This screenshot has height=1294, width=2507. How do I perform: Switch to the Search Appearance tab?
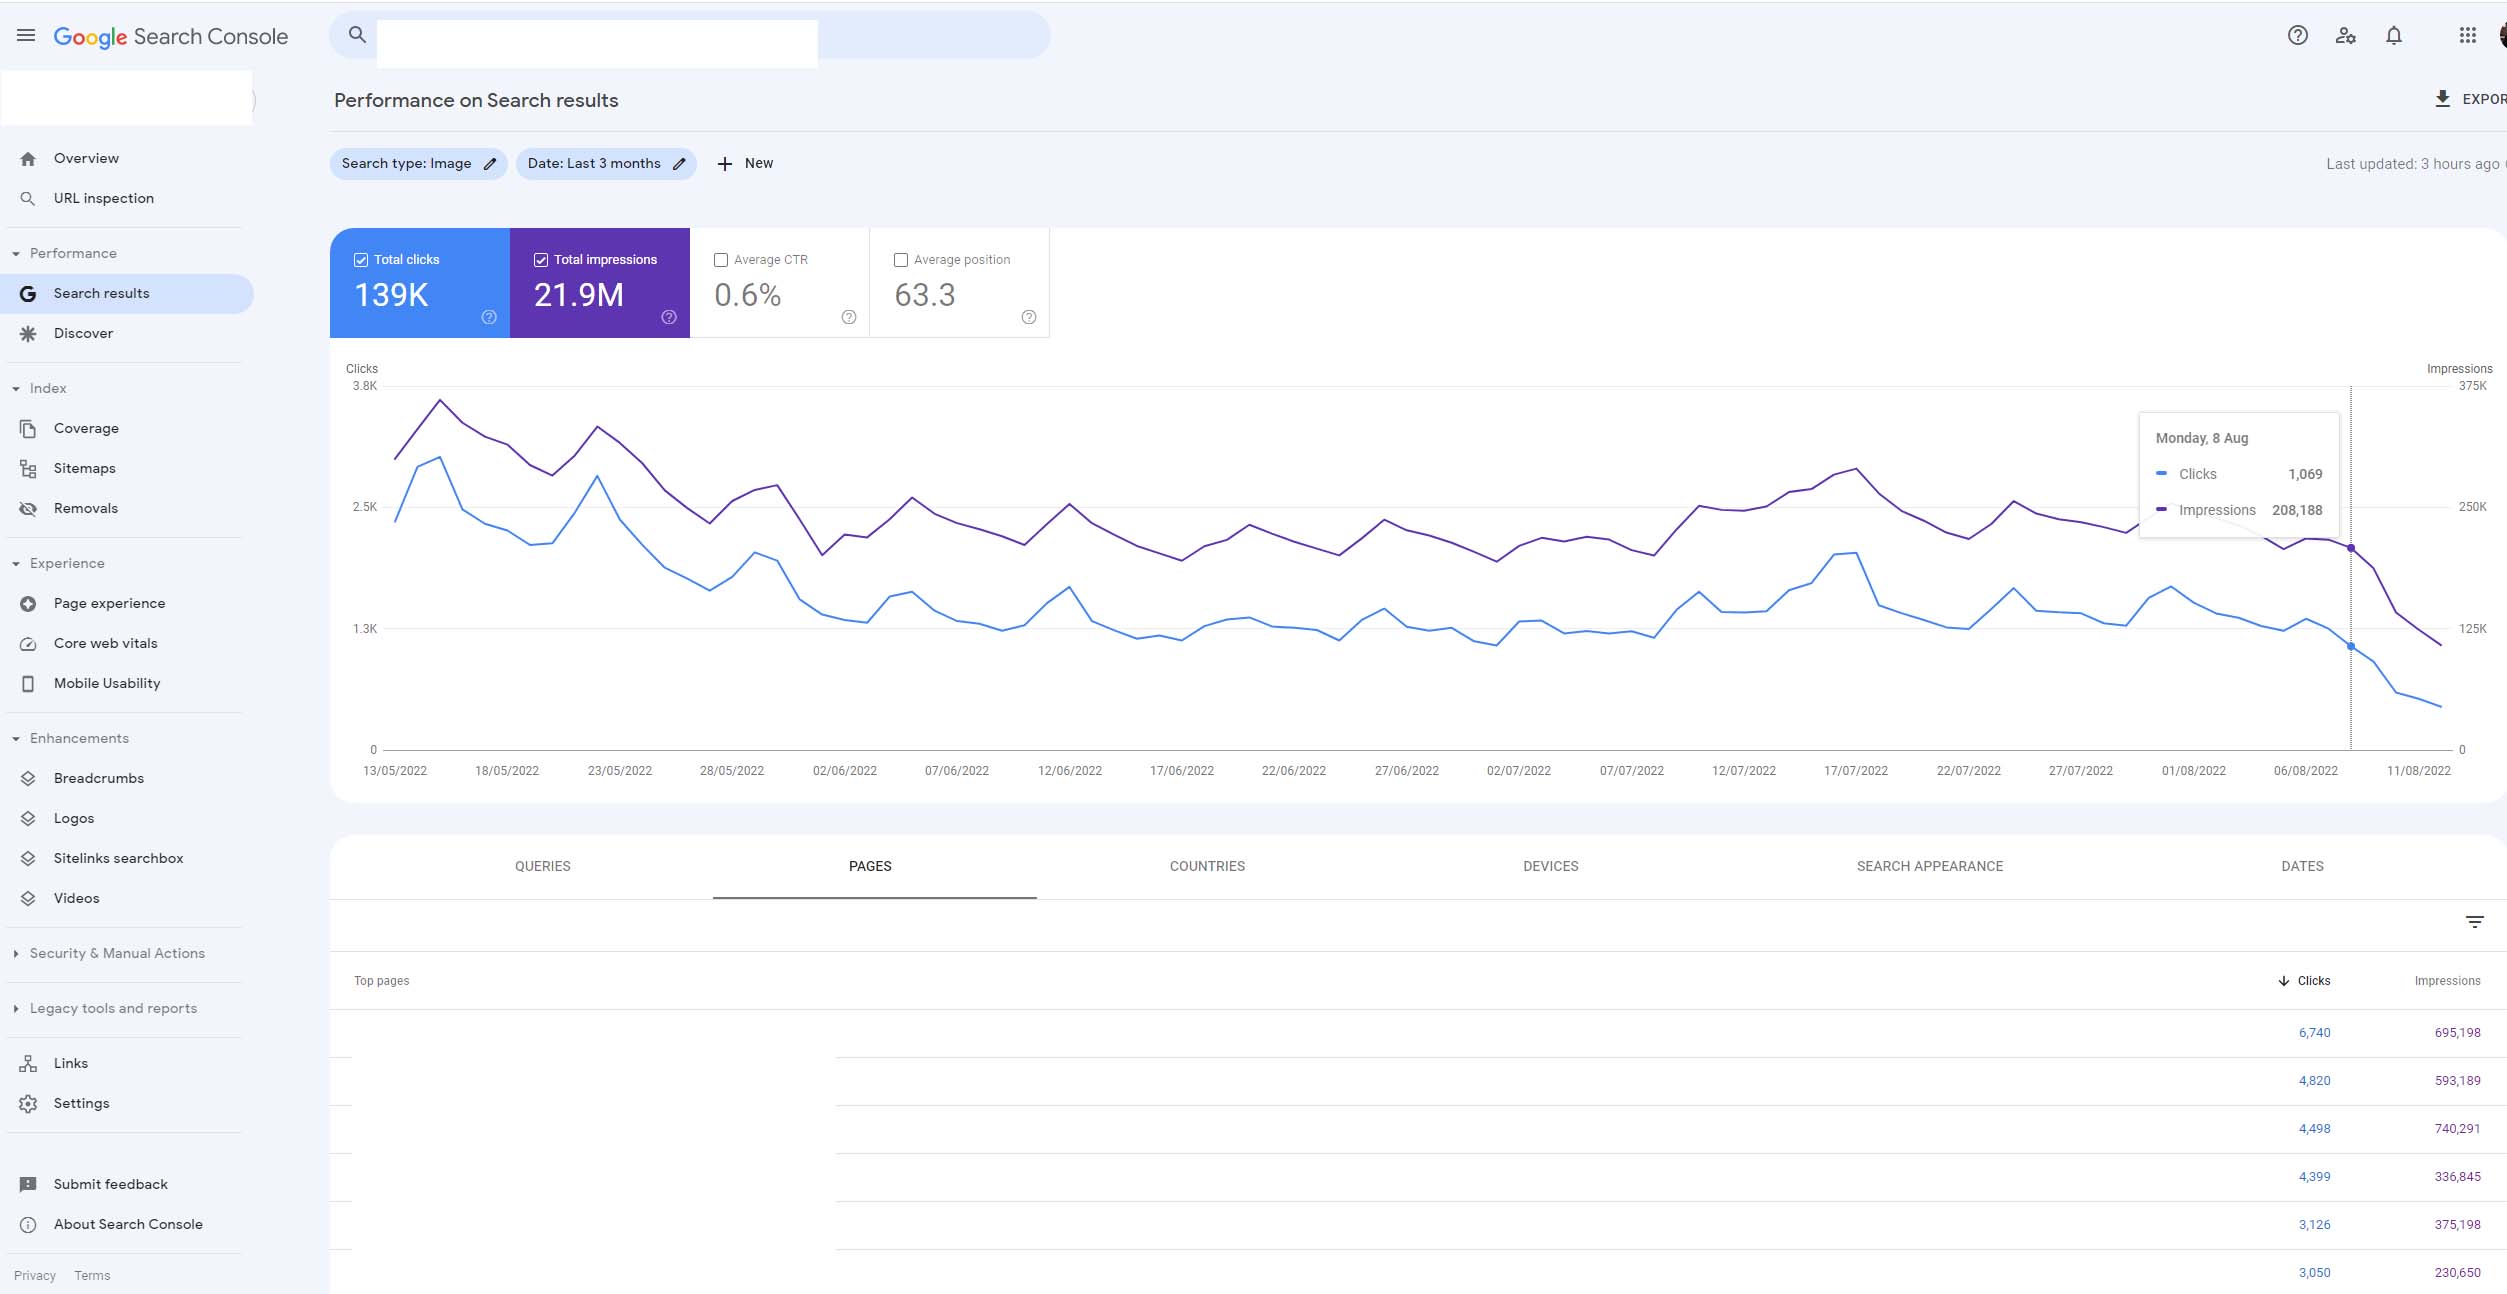(x=1930, y=867)
